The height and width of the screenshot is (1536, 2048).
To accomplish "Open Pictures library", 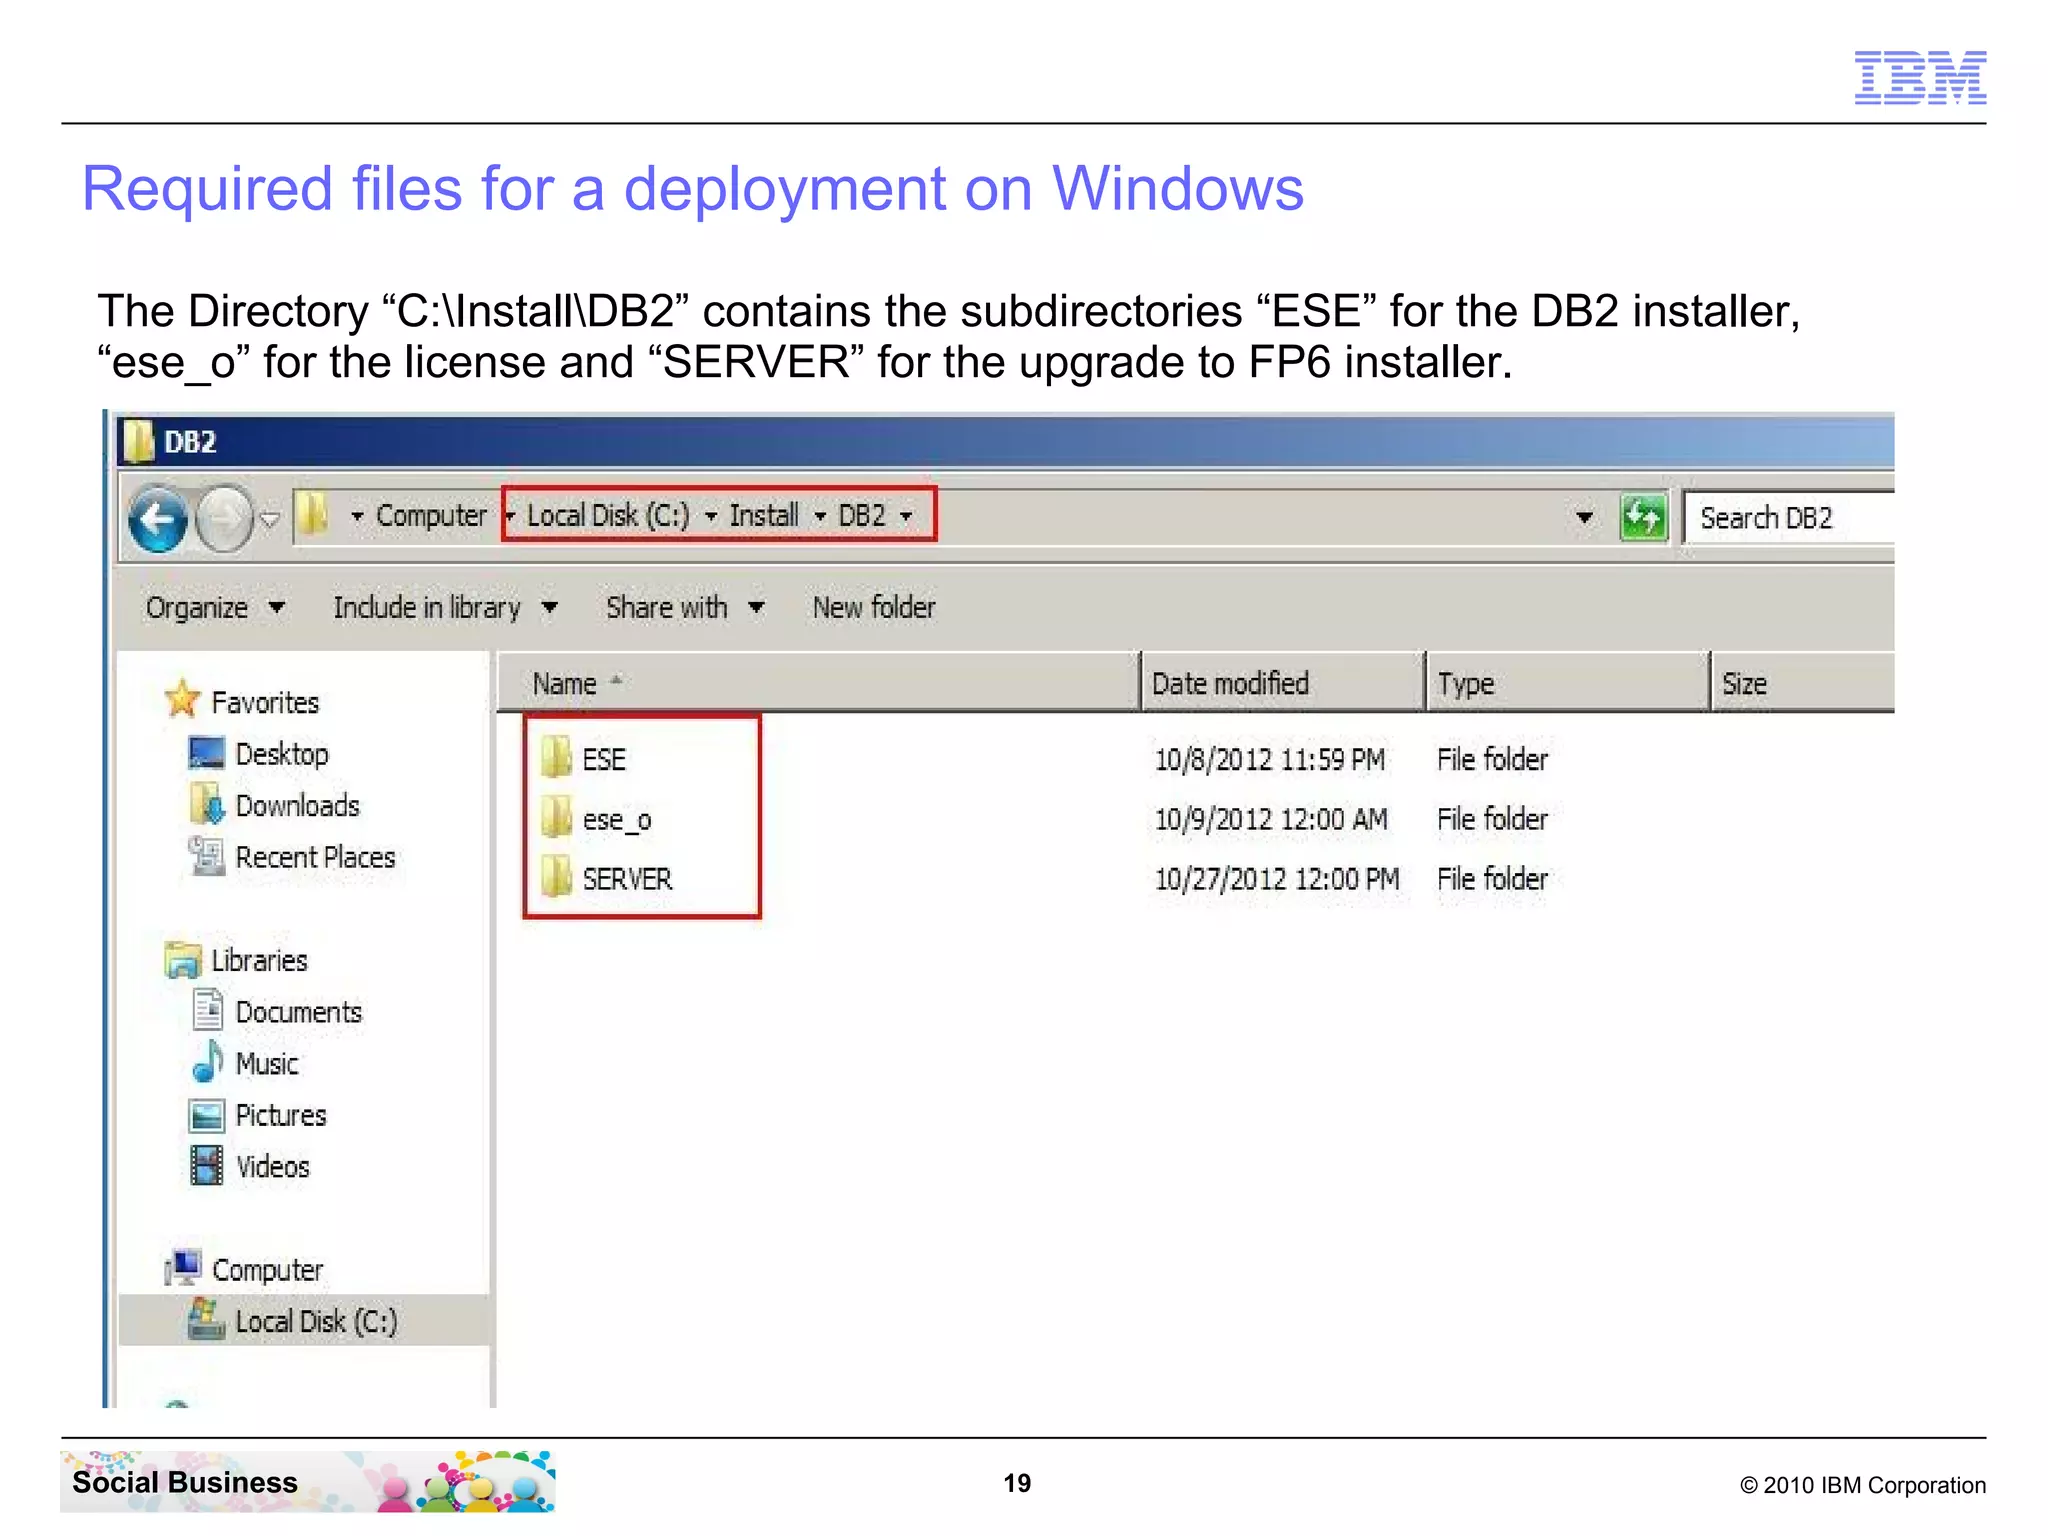I will tap(281, 1116).
